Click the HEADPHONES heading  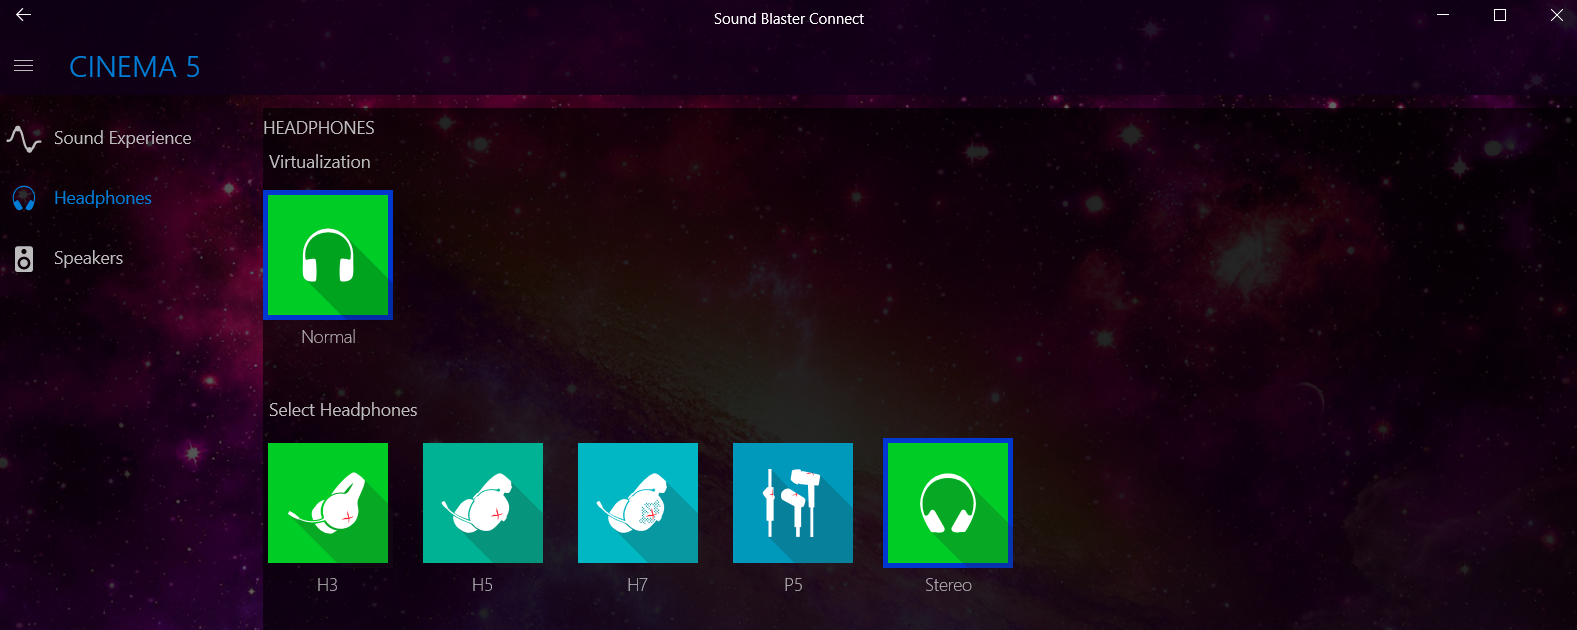(319, 128)
